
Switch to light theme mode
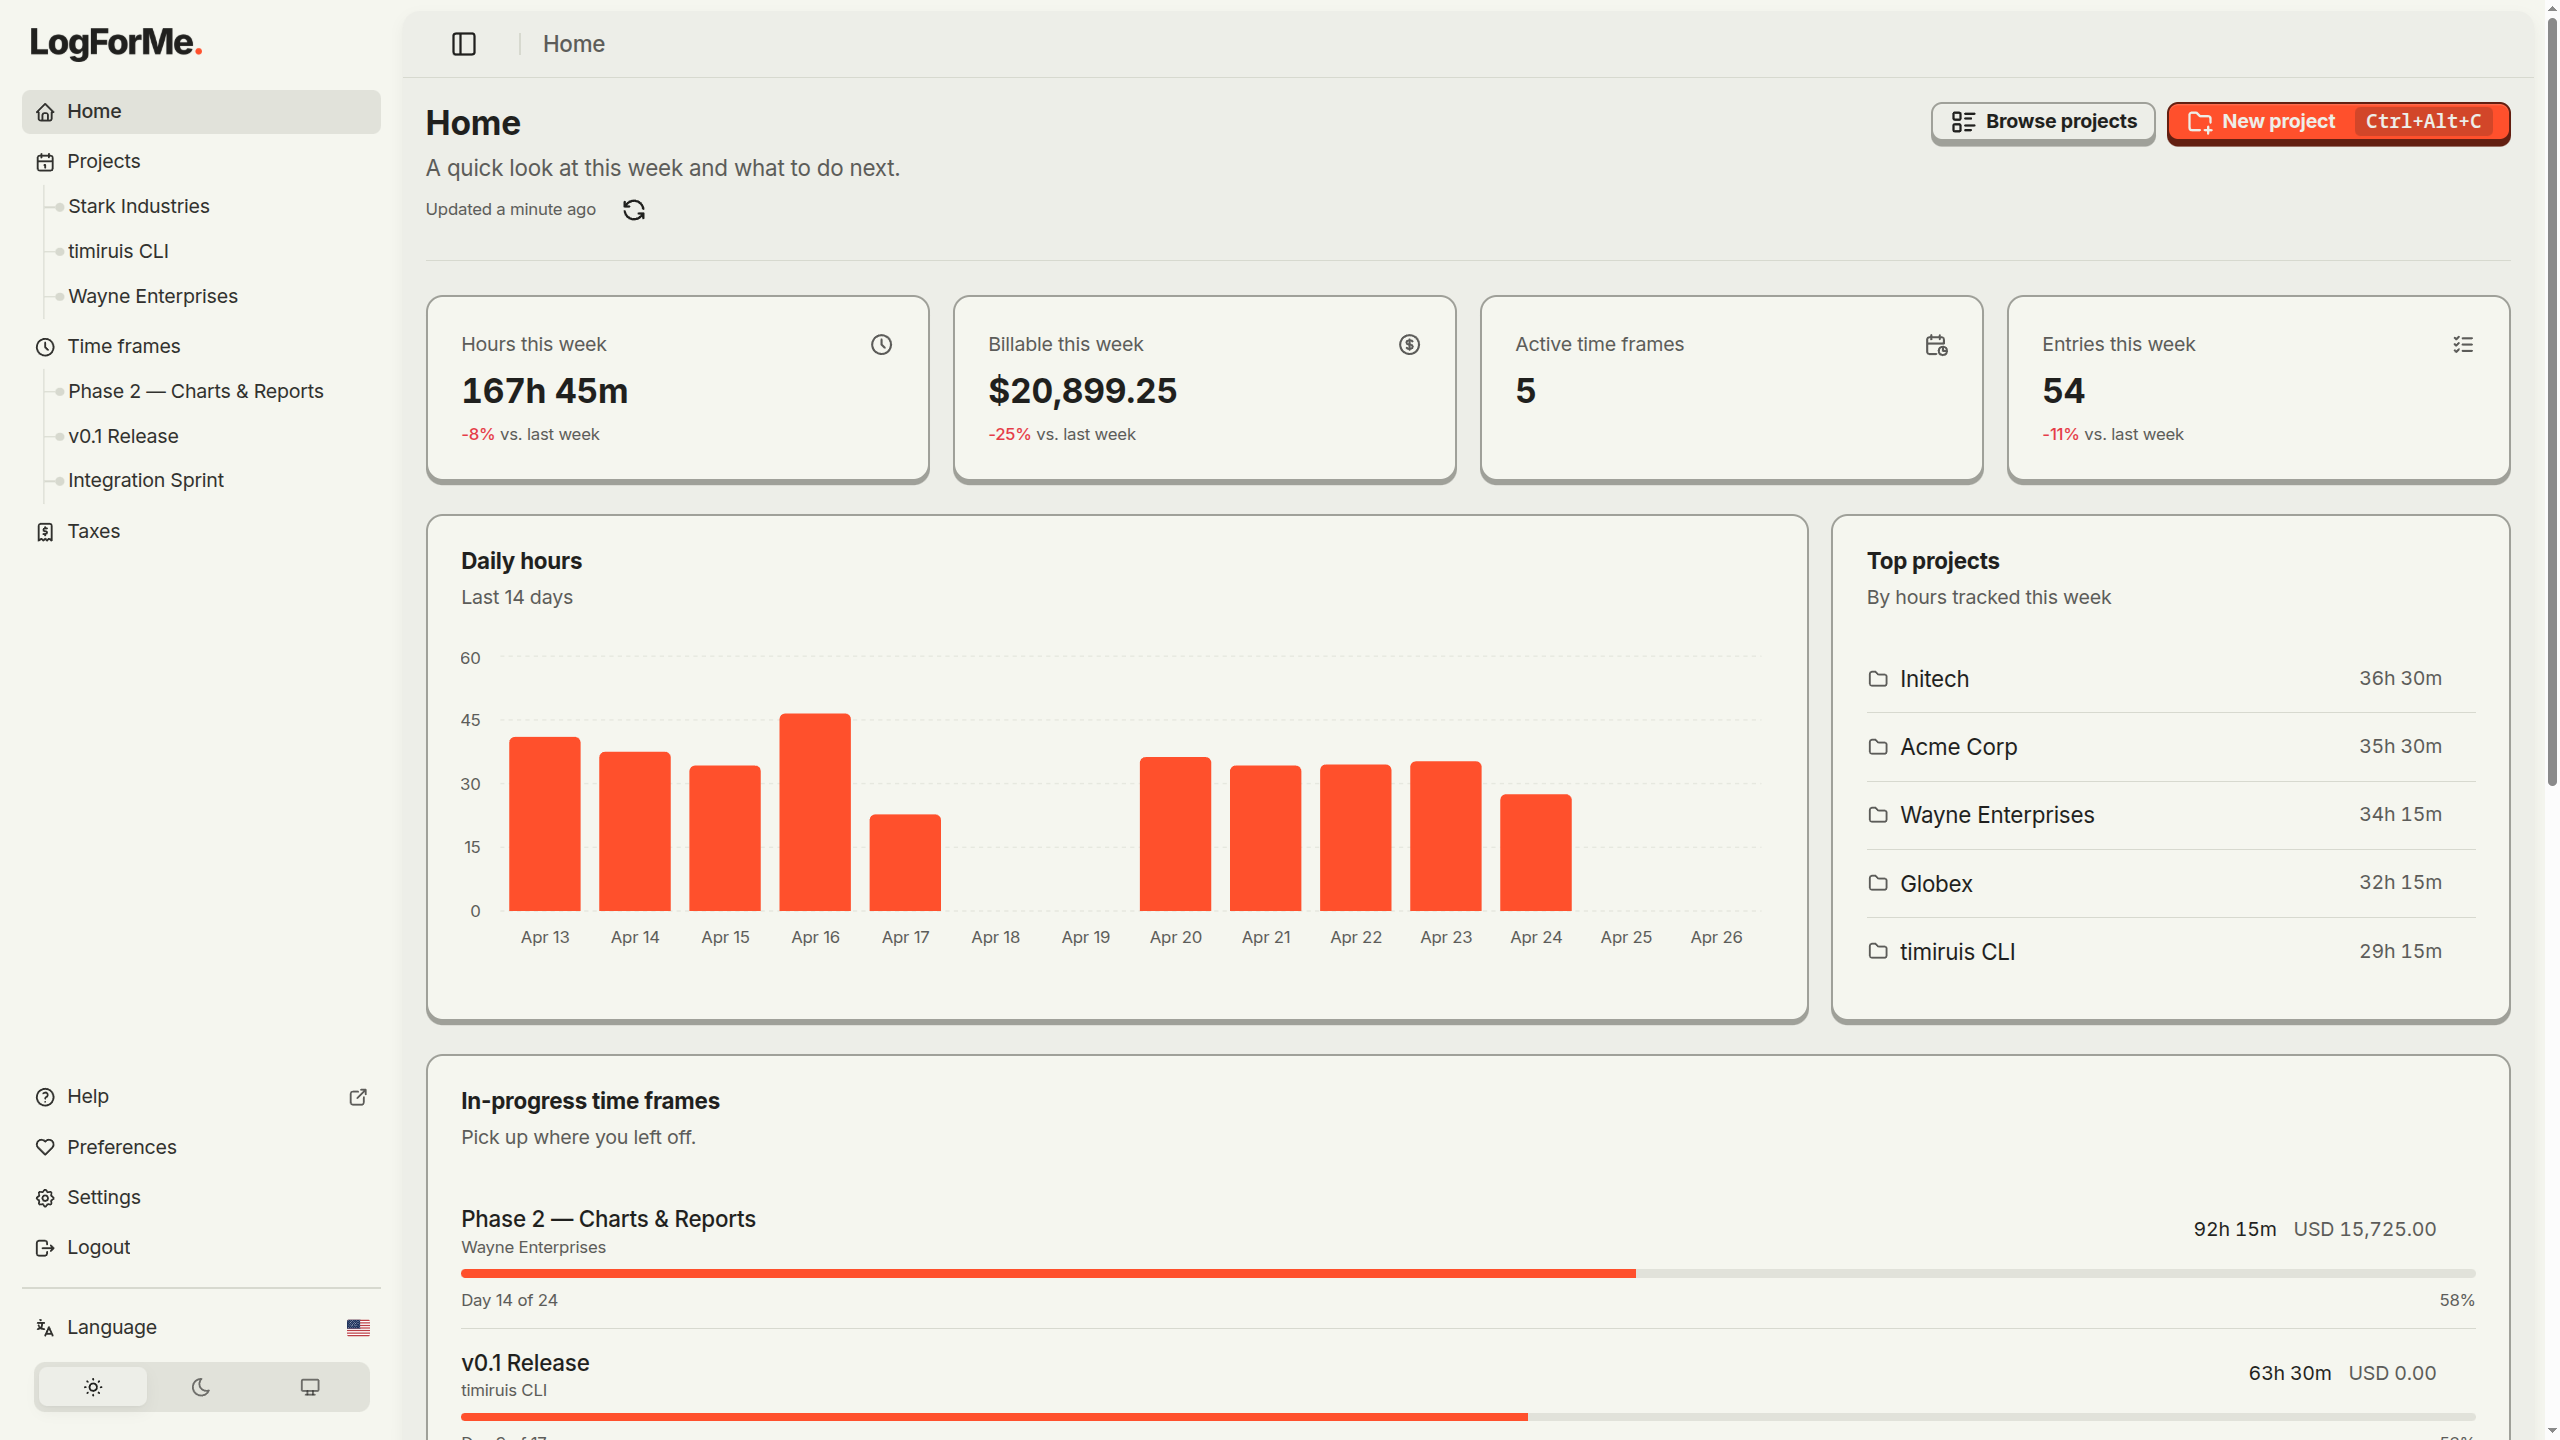click(x=93, y=1387)
